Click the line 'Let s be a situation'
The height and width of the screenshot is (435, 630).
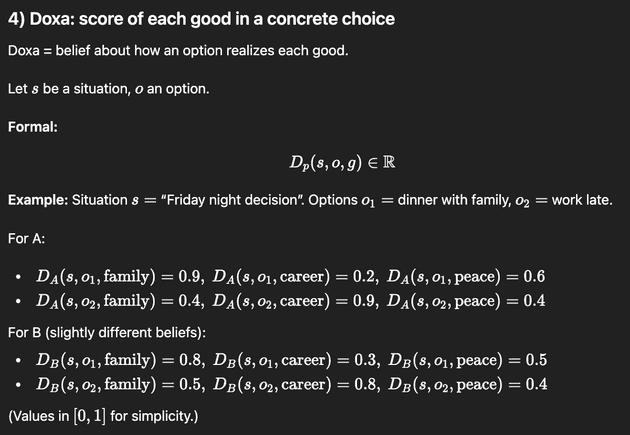pos(108,88)
